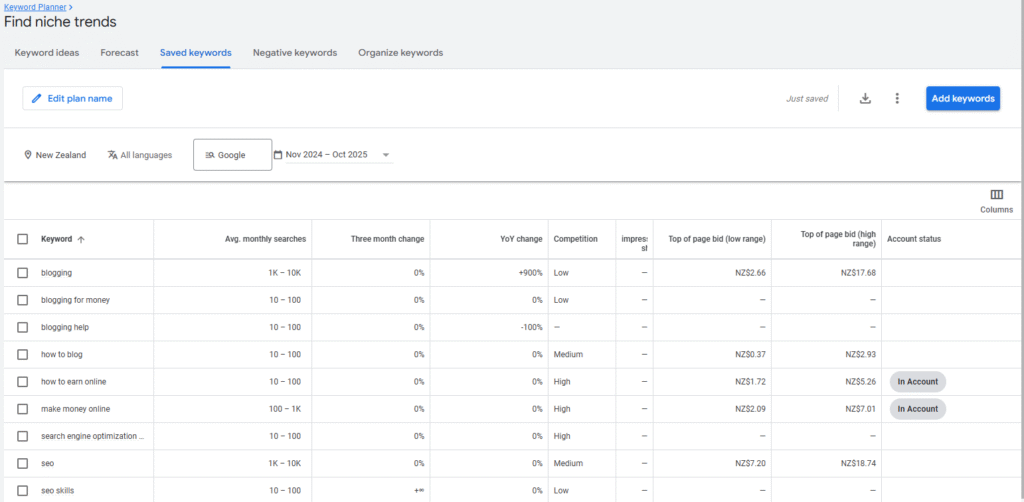Click the search network icon in Google box
This screenshot has height=502, width=1024.
(x=210, y=155)
